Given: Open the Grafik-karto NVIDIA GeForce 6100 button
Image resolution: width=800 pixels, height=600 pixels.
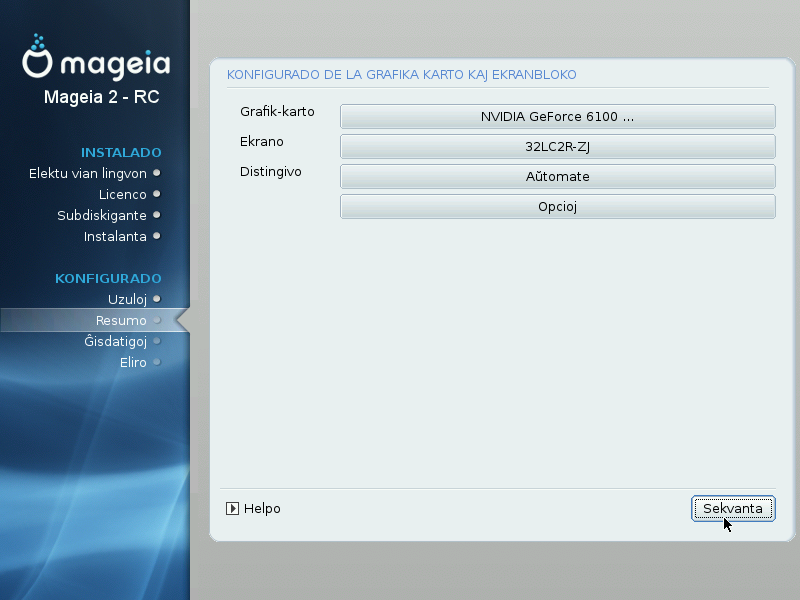Looking at the screenshot, I should [x=558, y=116].
